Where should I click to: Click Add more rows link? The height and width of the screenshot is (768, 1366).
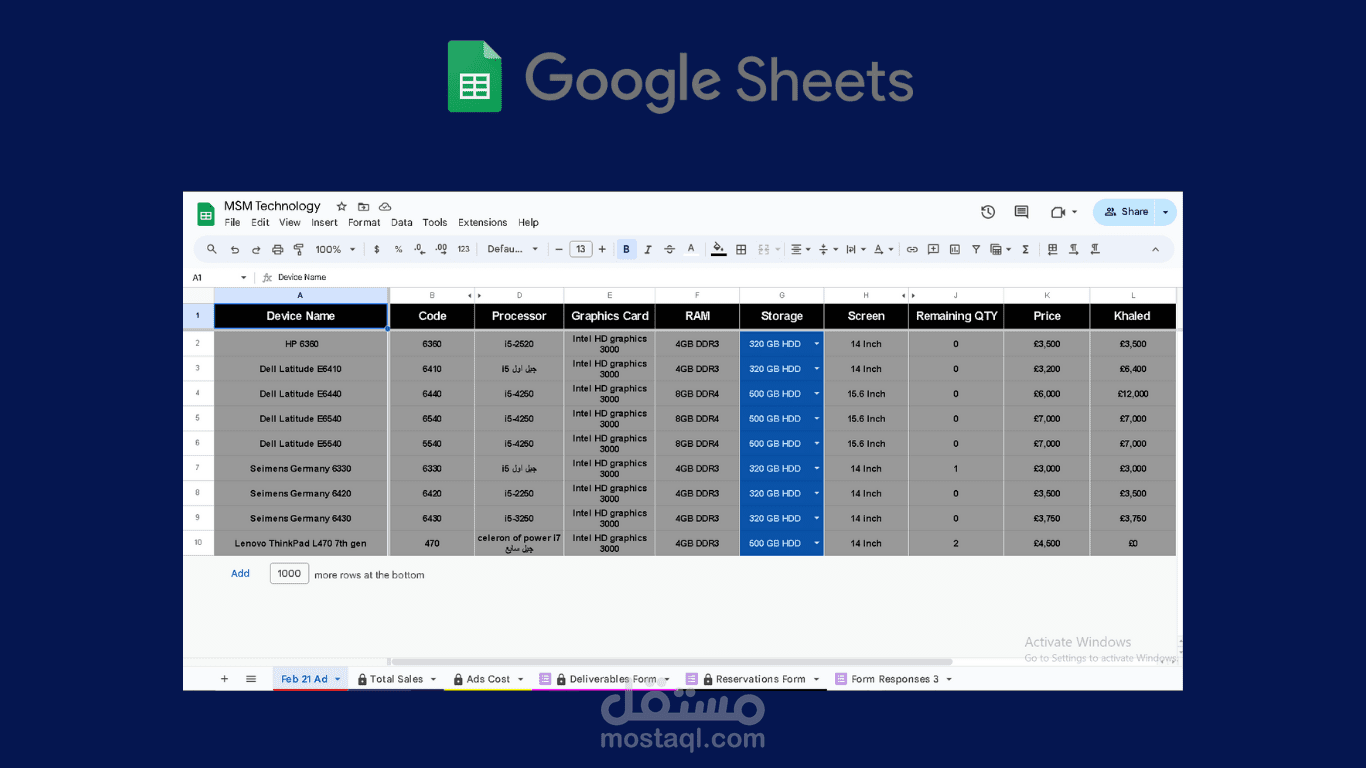click(240, 574)
